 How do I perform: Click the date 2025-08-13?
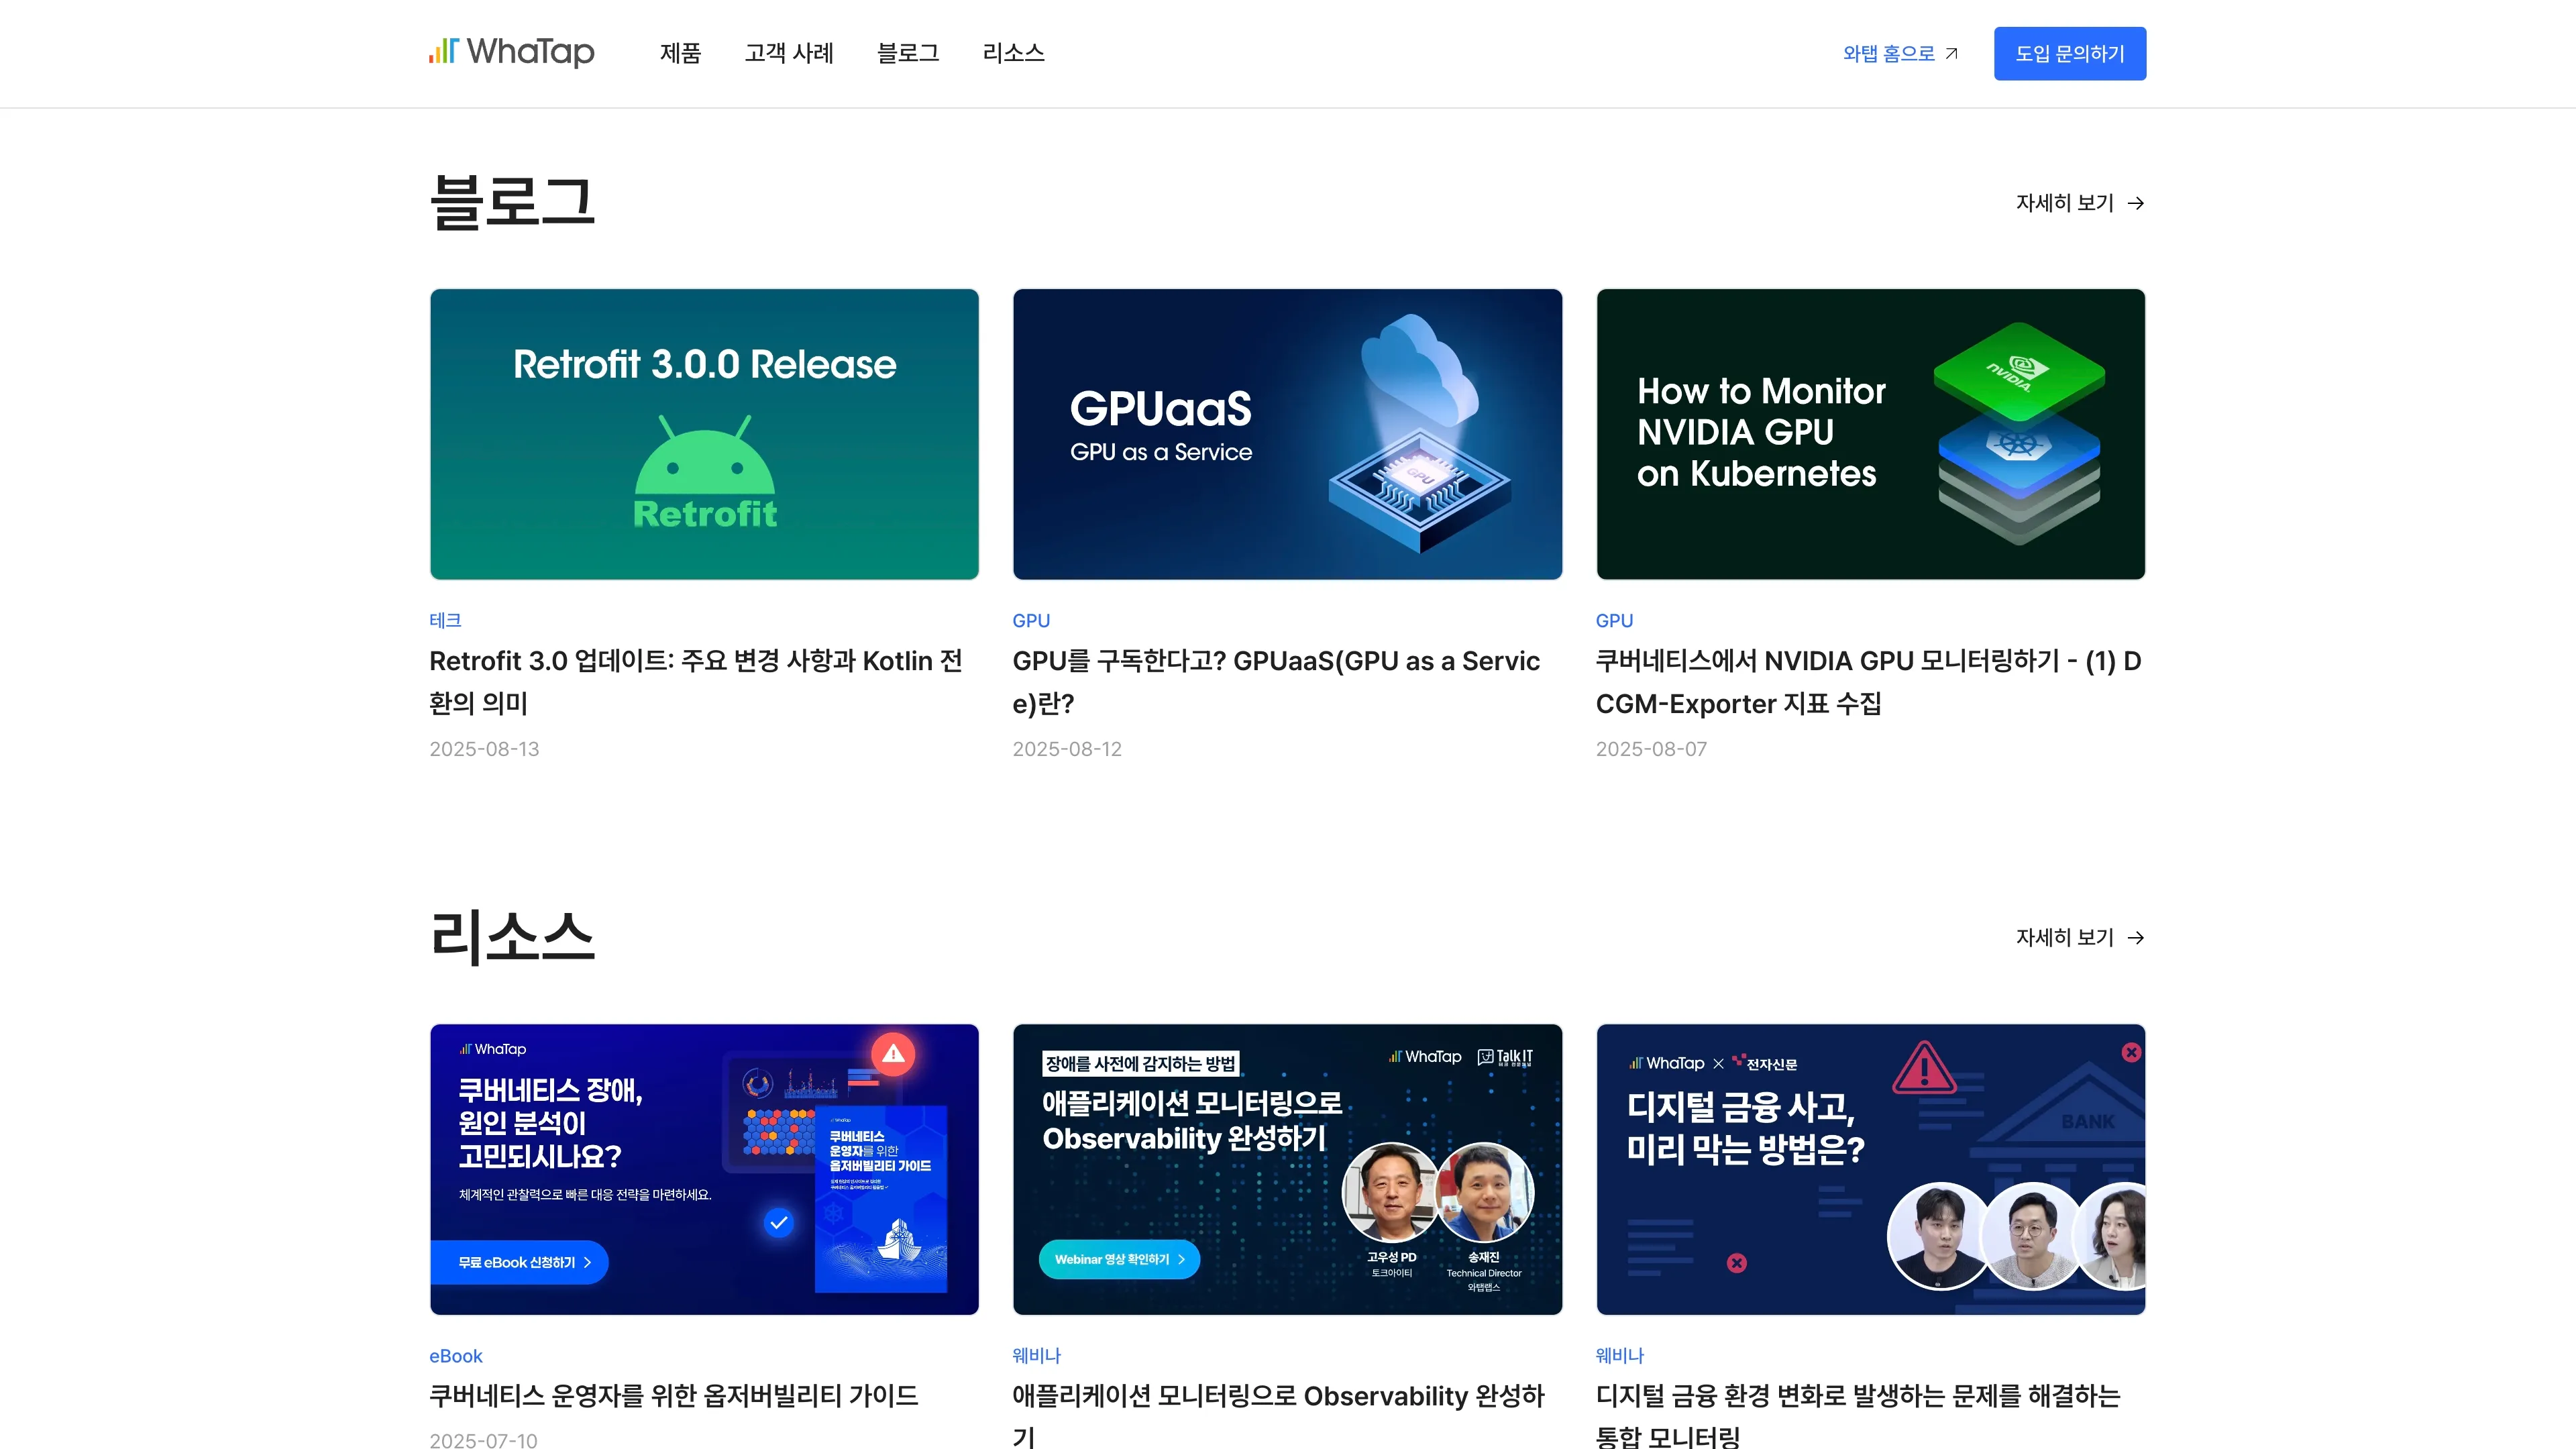click(484, 749)
